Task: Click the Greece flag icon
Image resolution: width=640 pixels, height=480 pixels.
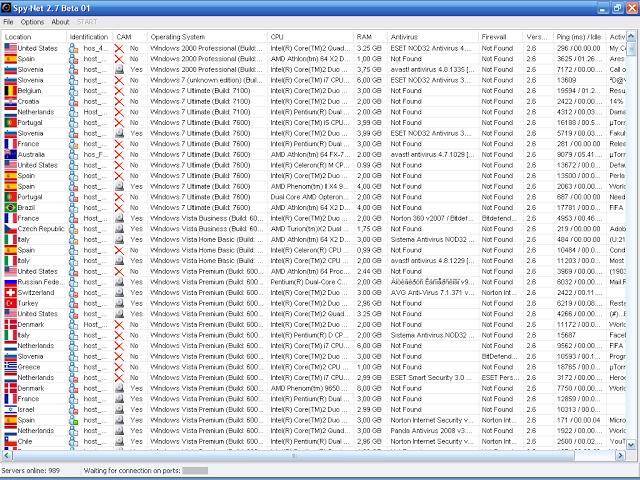Action: click(11, 367)
